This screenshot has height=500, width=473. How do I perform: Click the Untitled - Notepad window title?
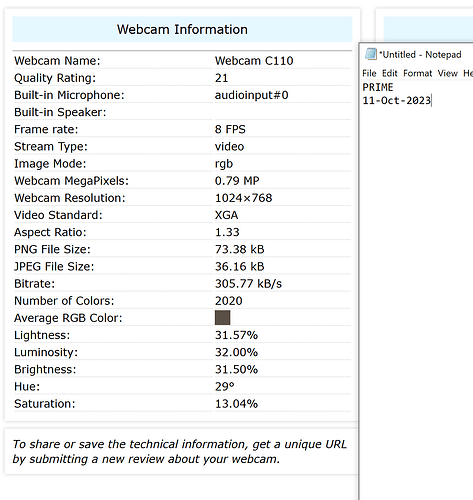420,54
